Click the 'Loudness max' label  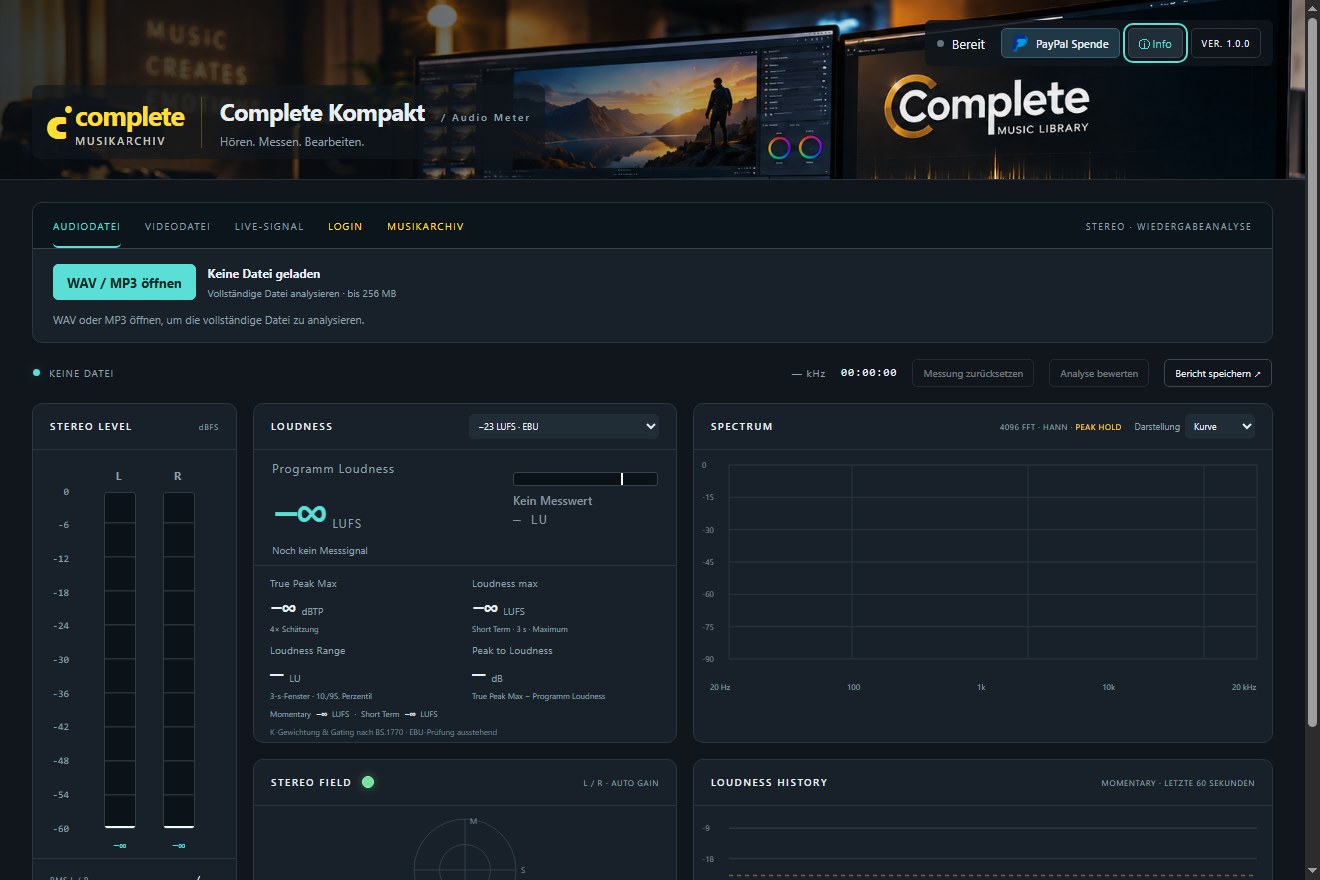505,584
